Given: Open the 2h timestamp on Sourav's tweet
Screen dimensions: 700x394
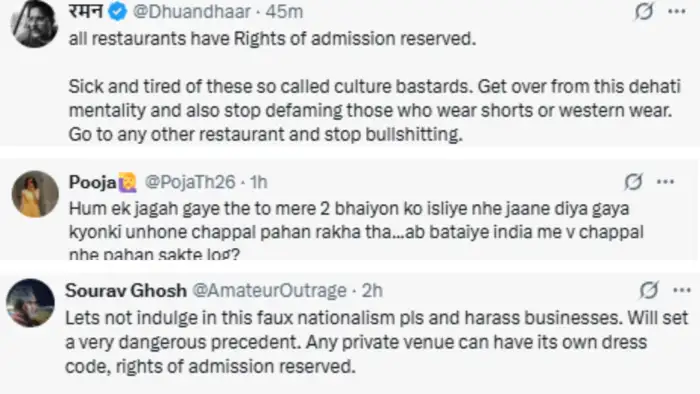Looking at the screenshot, I should (x=372, y=291).
